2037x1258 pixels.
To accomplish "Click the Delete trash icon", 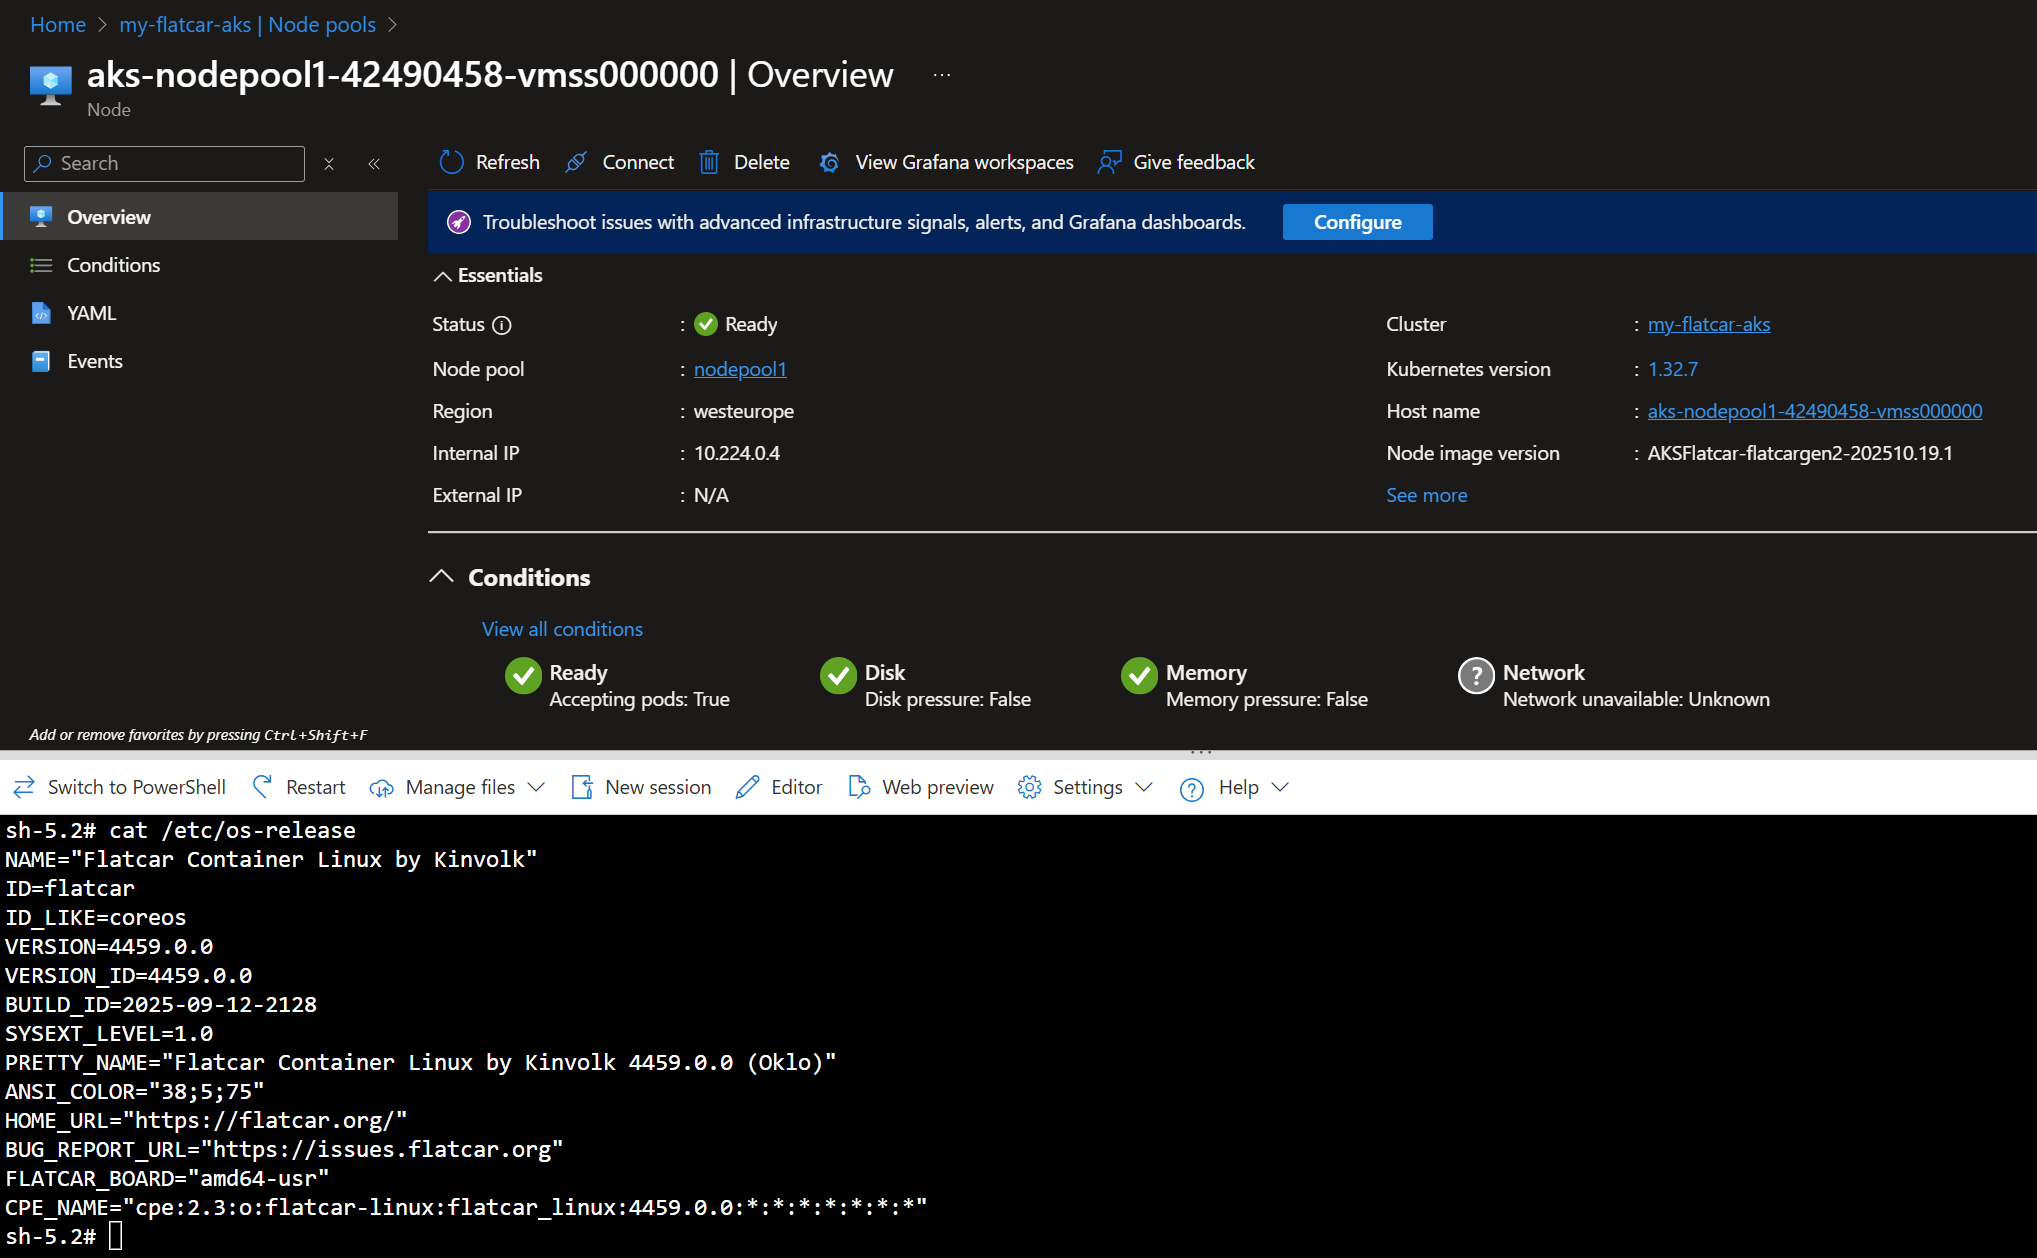I will tap(709, 162).
